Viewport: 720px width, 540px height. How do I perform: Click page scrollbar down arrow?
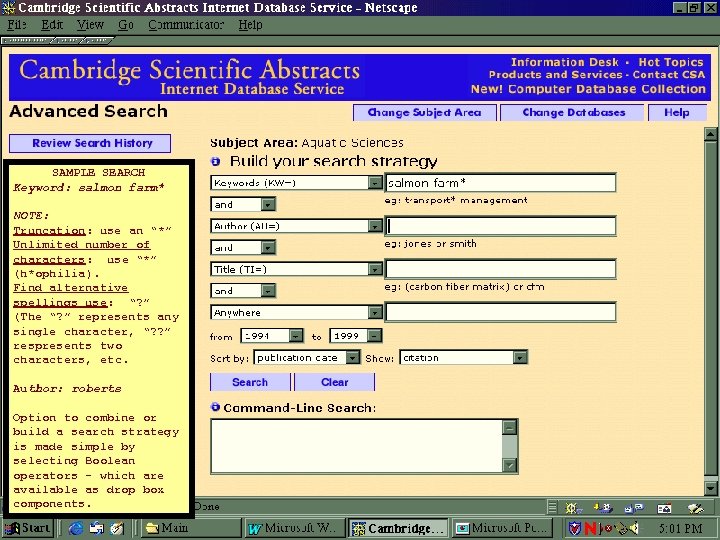[x=710, y=489]
